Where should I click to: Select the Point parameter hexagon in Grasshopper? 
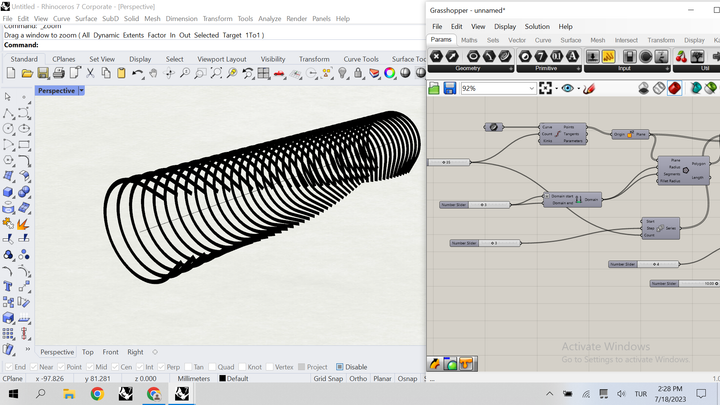(x=436, y=56)
